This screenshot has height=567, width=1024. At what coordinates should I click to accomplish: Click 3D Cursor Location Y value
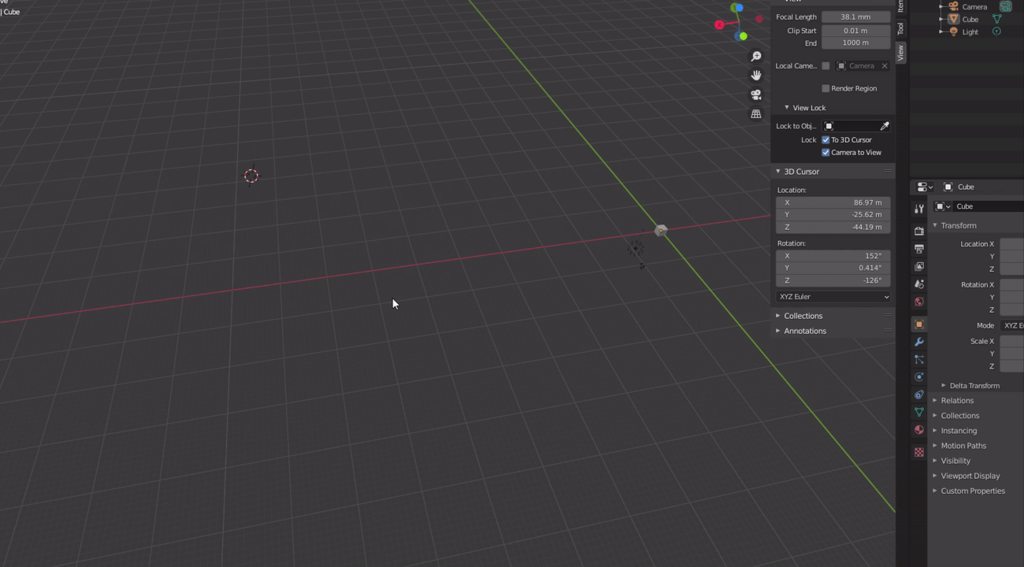(833, 214)
